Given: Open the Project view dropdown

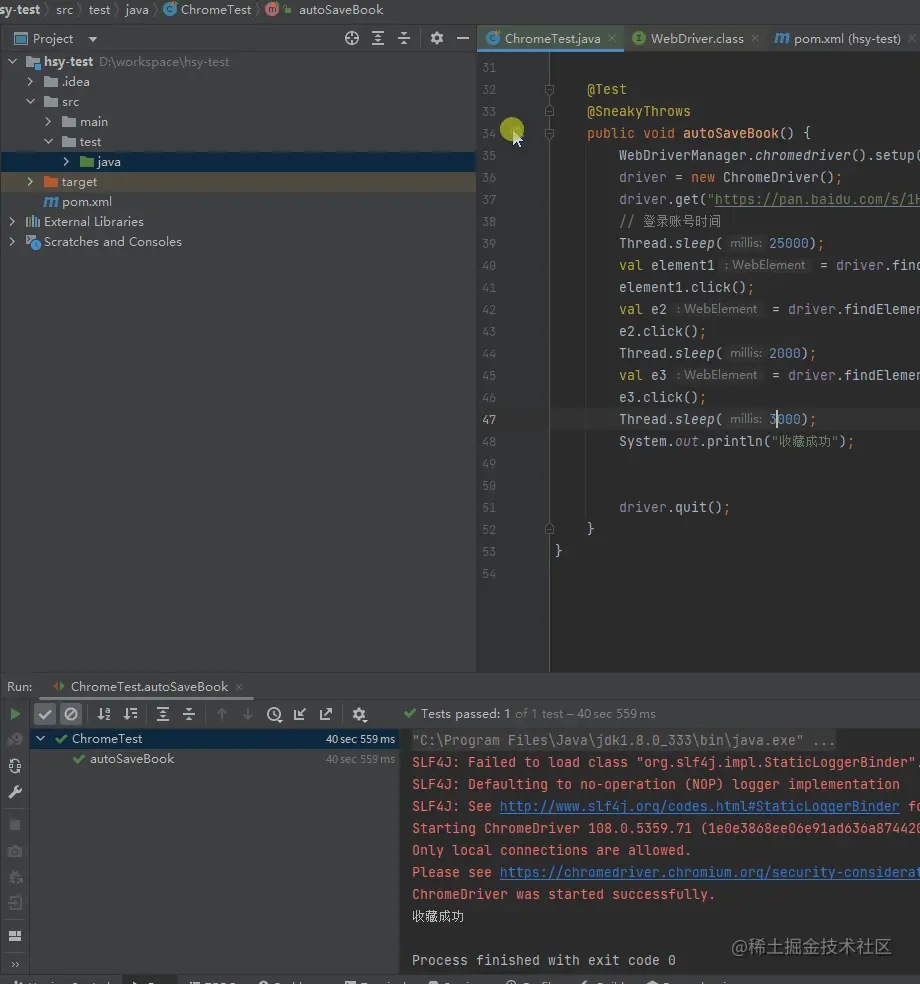Looking at the screenshot, I should (x=93, y=39).
